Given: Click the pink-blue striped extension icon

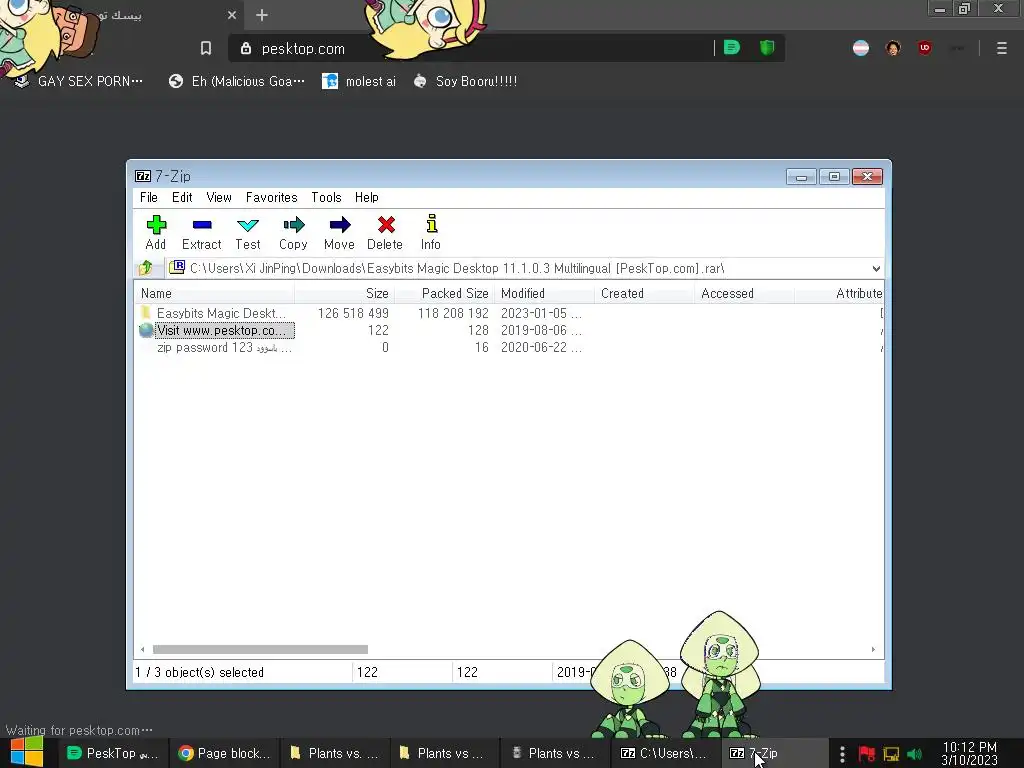Looking at the screenshot, I should pyautogui.click(x=861, y=48).
